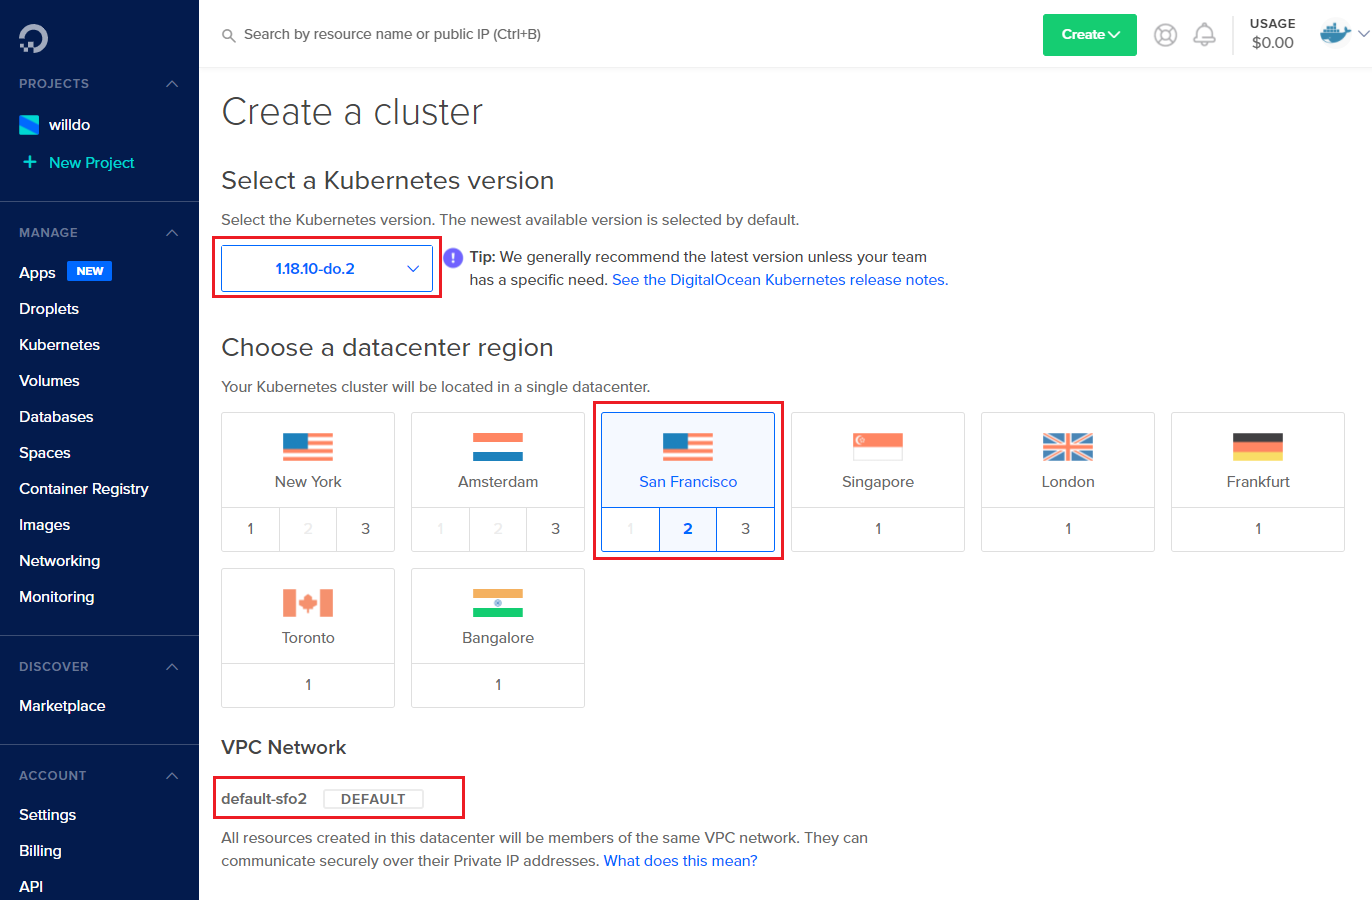
Task: Open account Settings
Action: coord(48,815)
